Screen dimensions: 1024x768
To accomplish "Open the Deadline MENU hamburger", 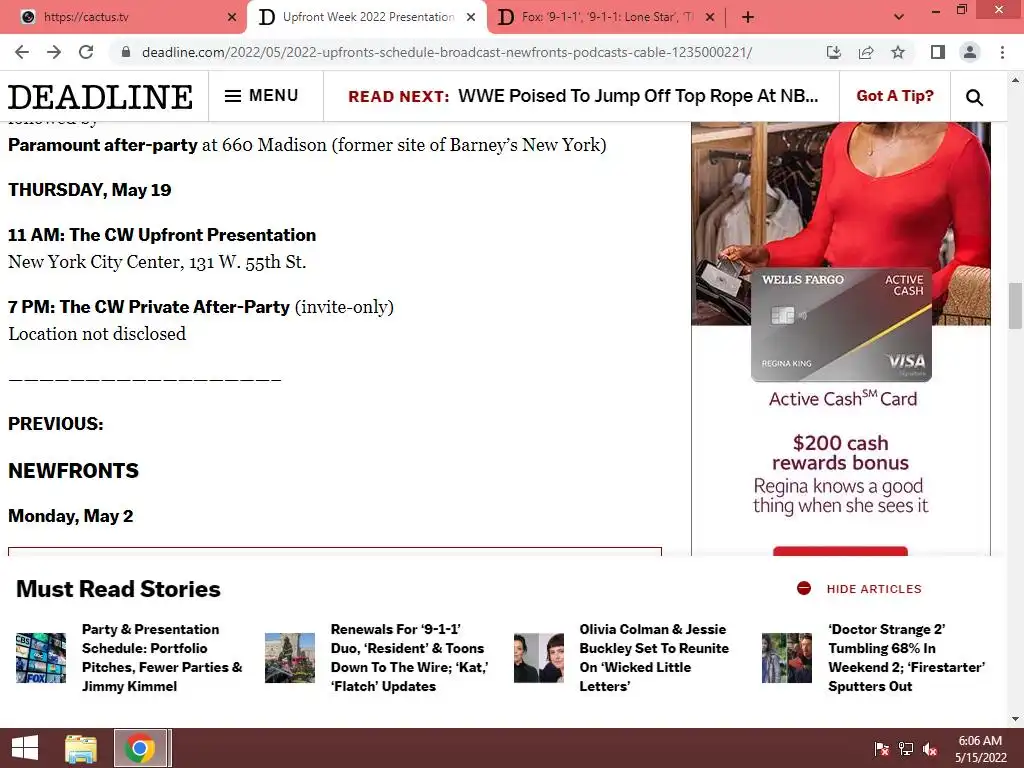I will [261, 96].
